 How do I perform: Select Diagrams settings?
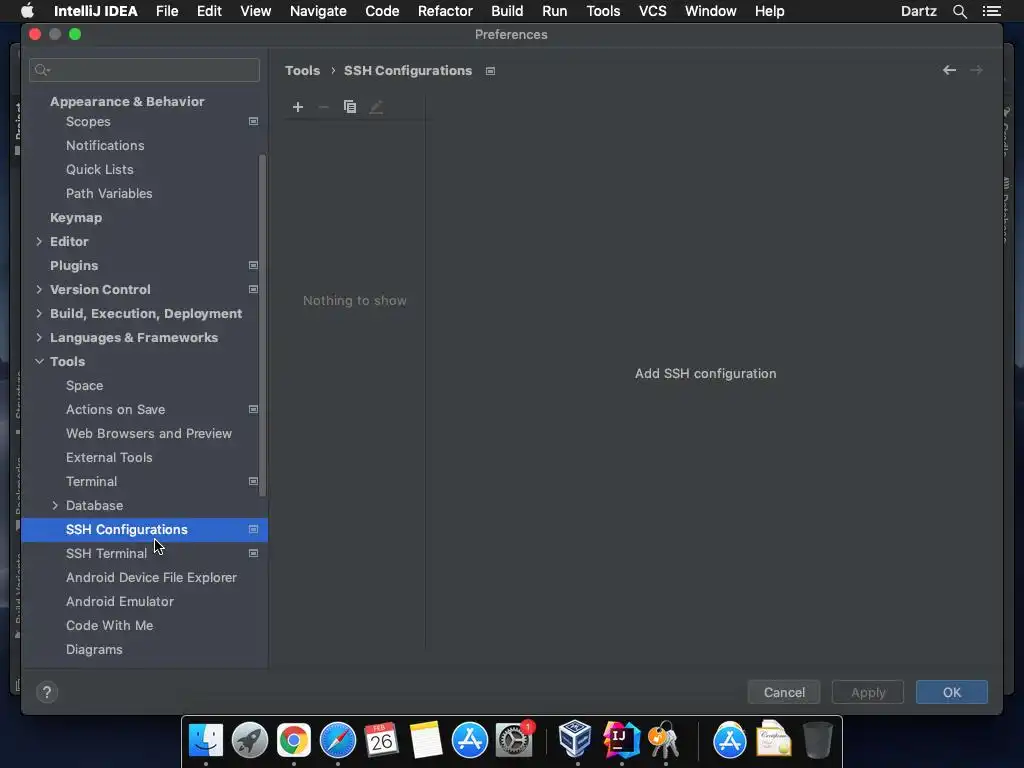(94, 649)
